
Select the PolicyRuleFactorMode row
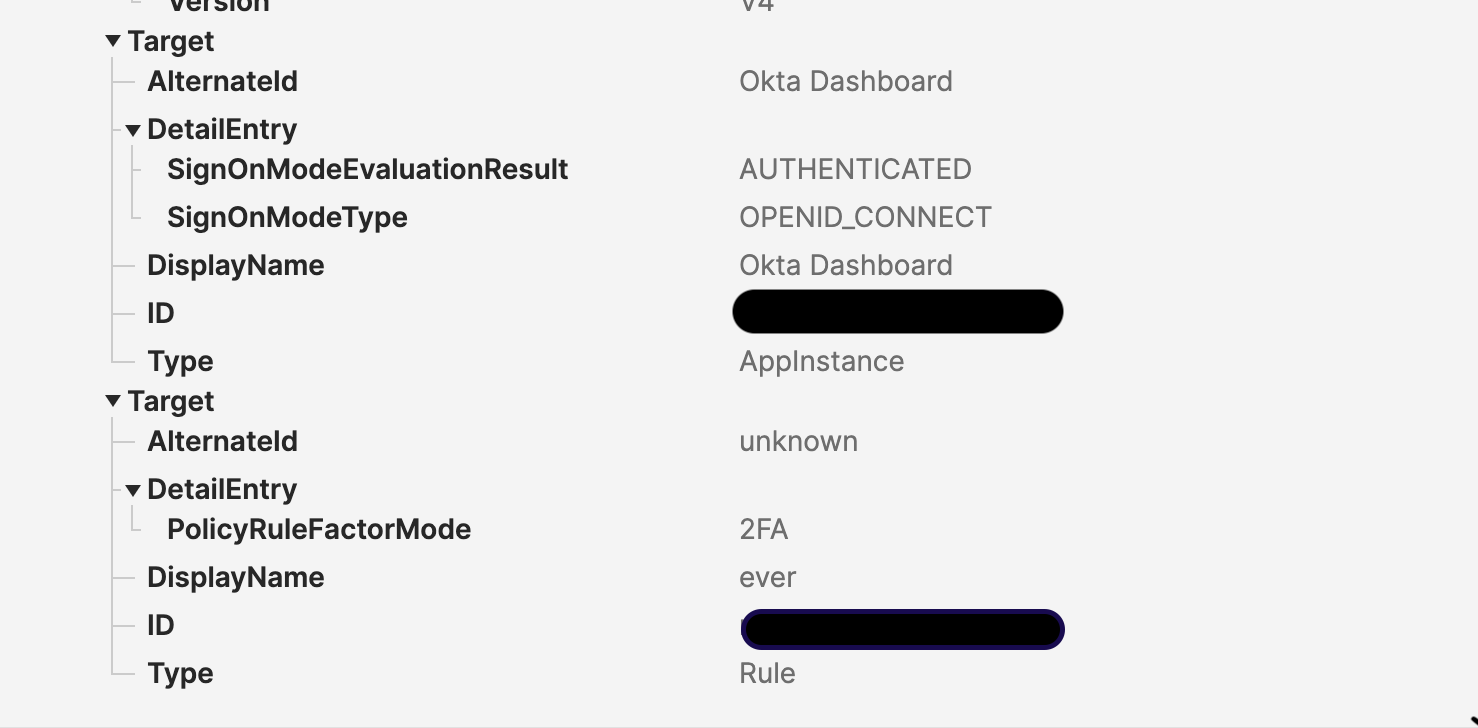(x=318, y=529)
